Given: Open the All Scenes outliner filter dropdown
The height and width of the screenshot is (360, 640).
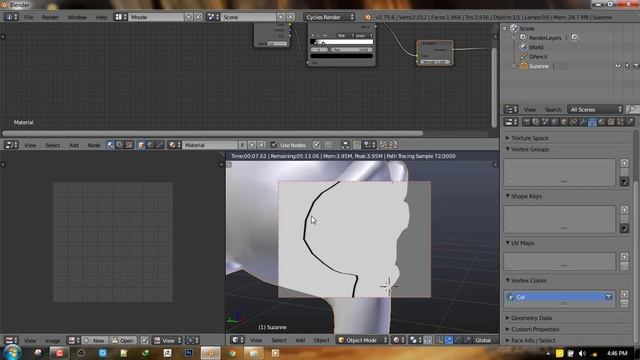Looking at the screenshot, I should (595, 109).
